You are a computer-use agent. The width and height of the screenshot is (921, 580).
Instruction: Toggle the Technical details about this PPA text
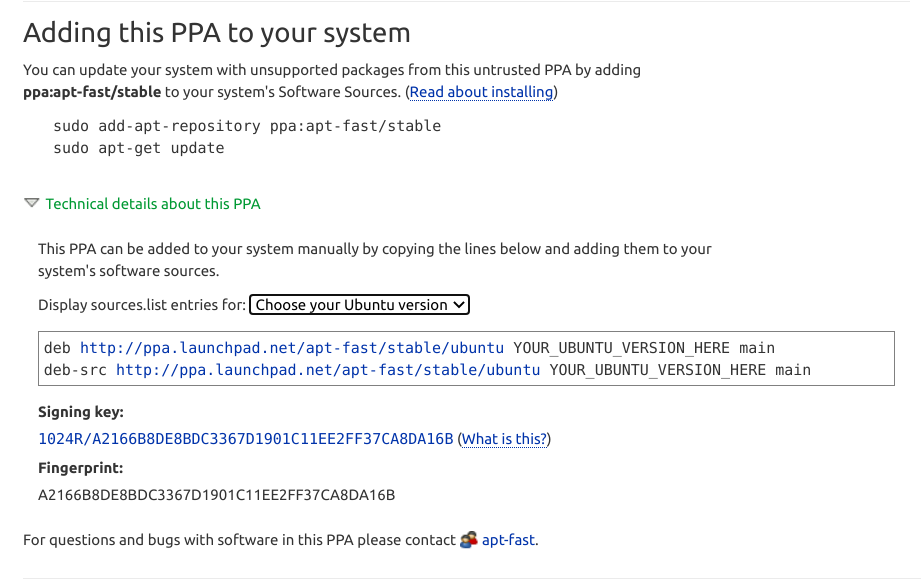[153, 204]
